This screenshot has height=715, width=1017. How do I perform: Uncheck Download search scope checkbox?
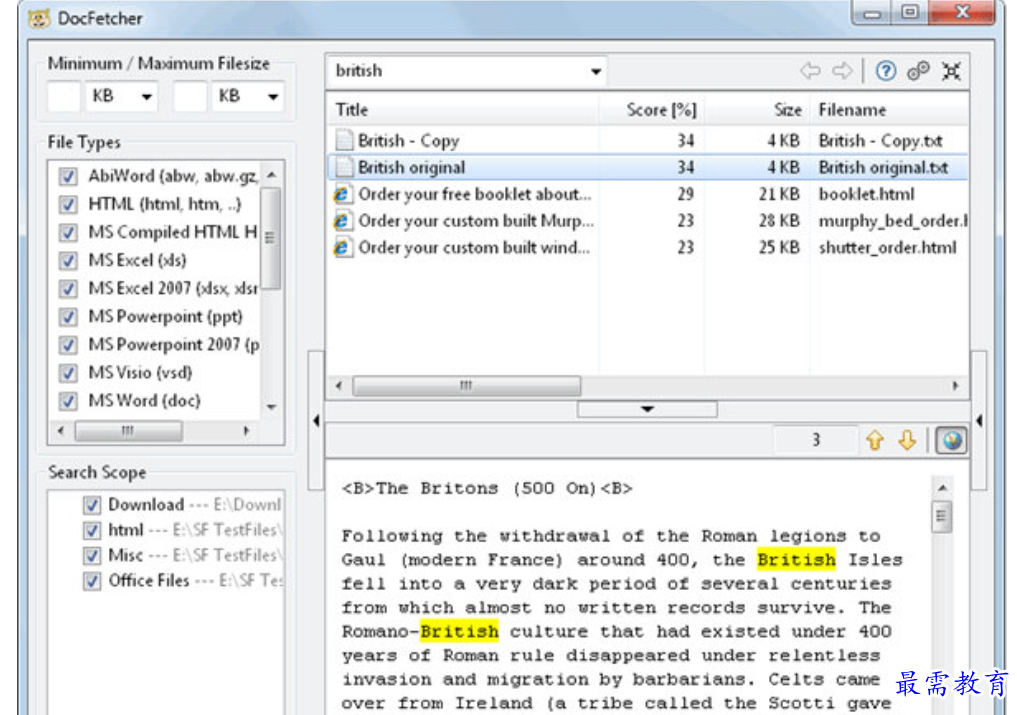pos(92,505)
